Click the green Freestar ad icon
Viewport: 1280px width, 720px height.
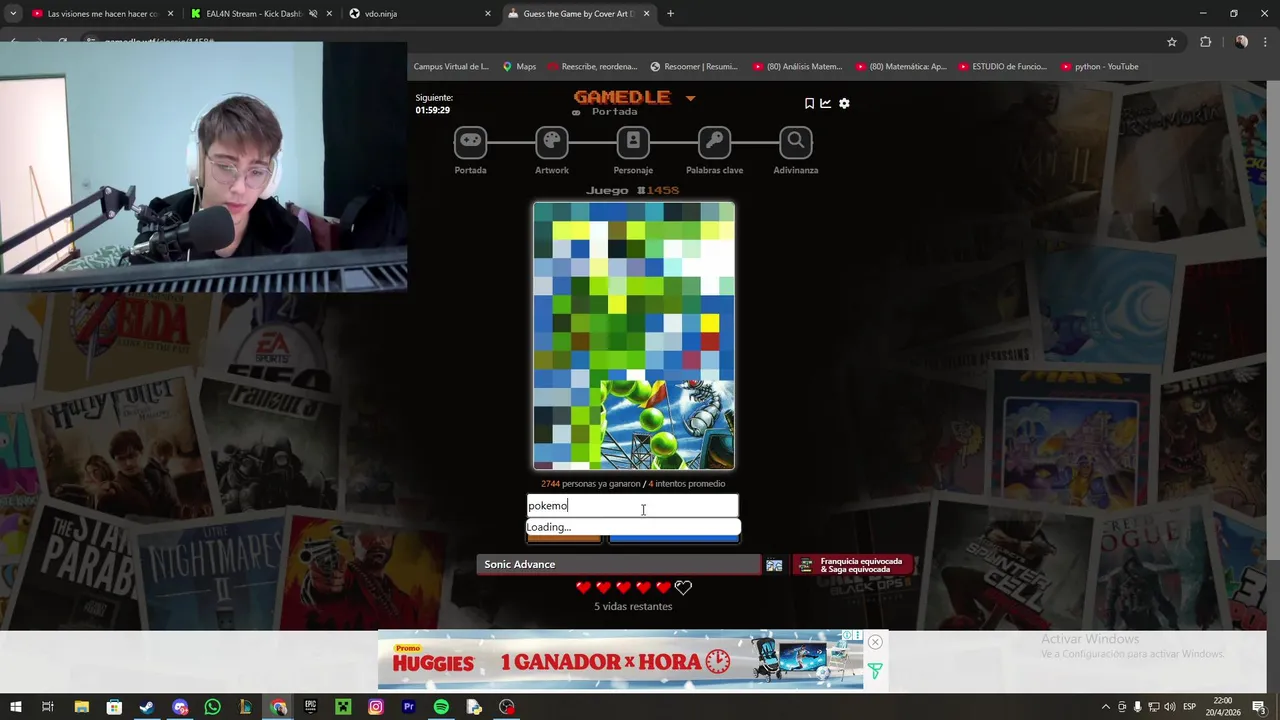tap(875, 671)
